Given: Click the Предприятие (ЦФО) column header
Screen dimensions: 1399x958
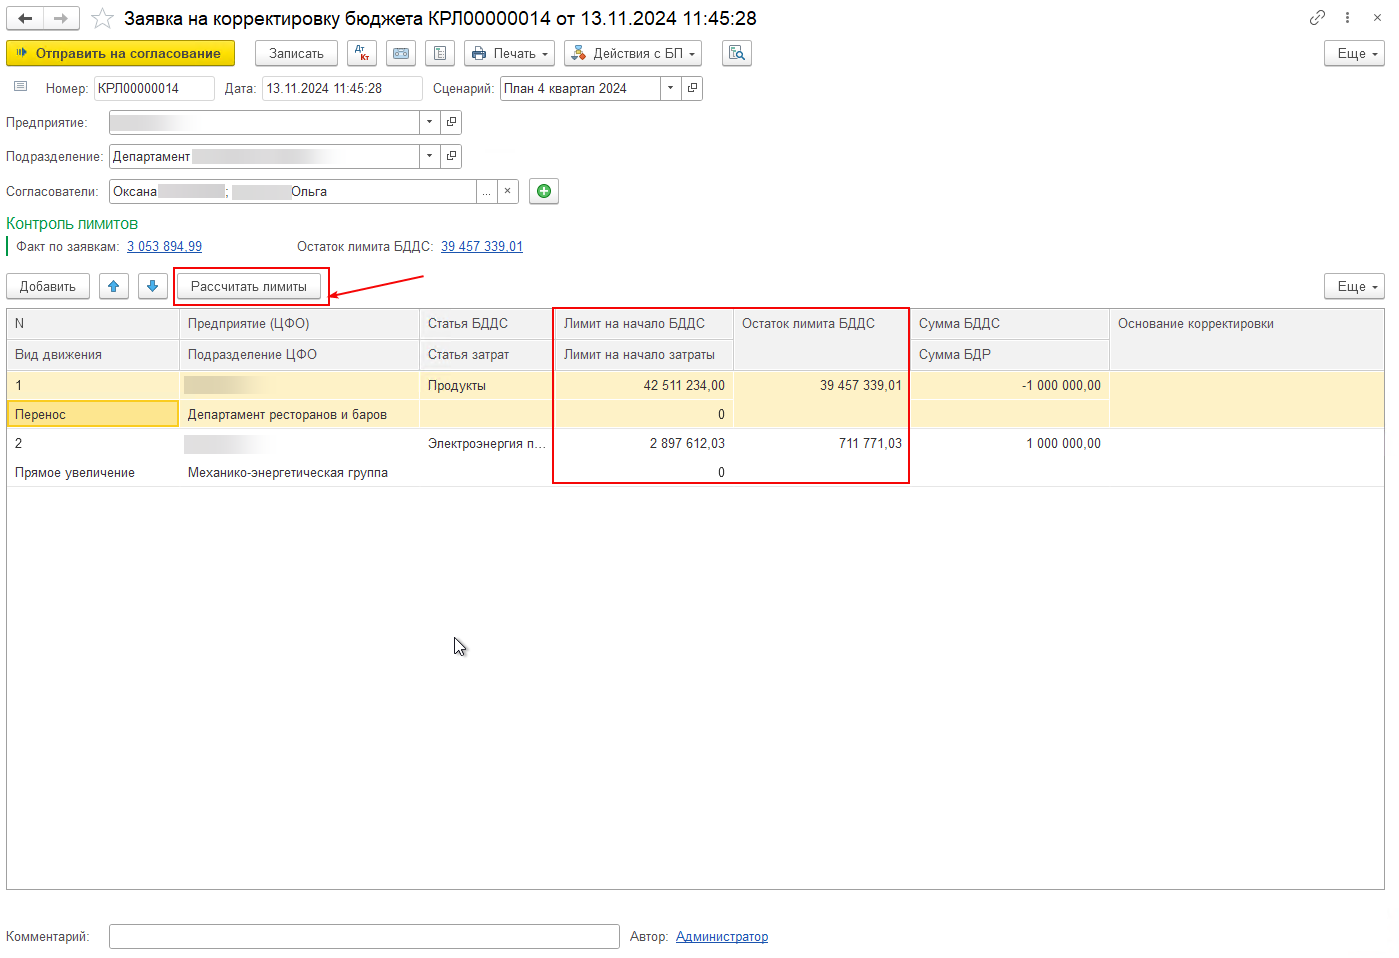Looking at the screenshot, I should 299,323.
